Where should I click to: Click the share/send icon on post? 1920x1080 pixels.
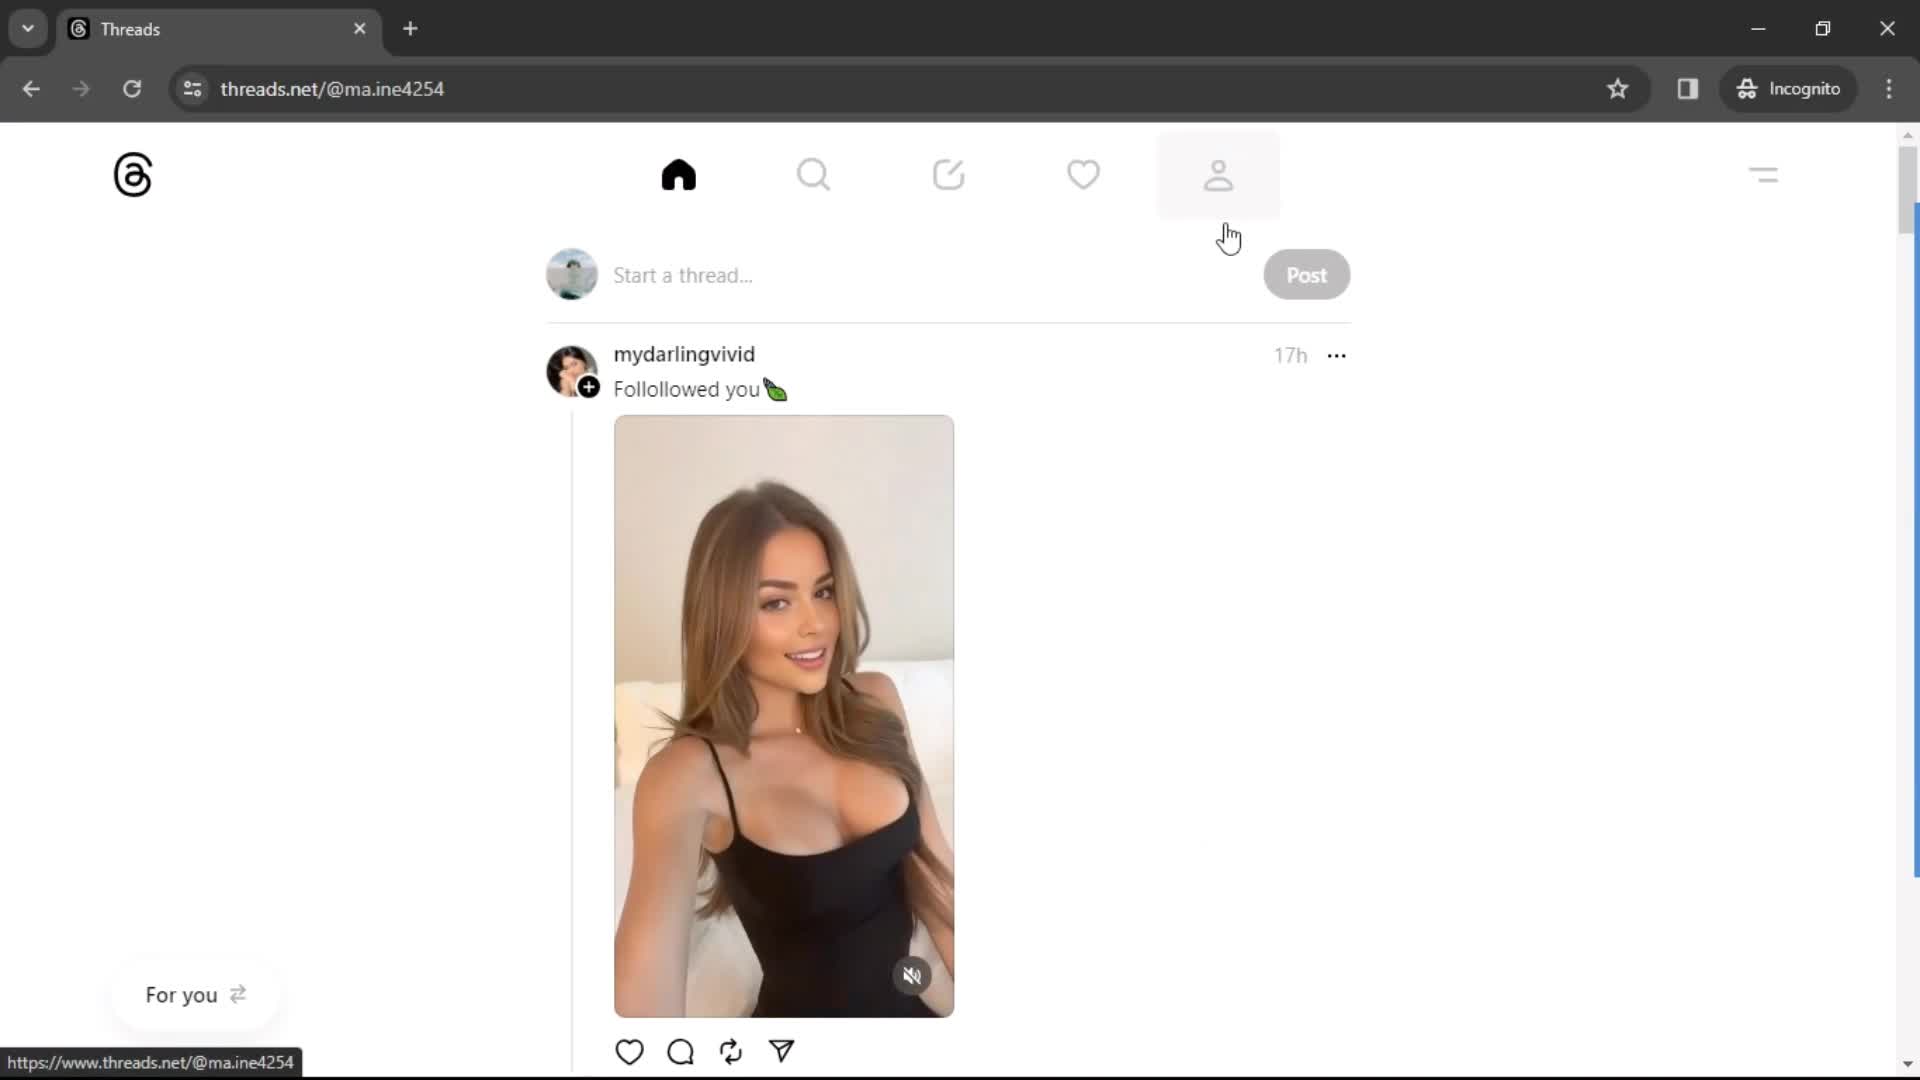pyautogui.click(x=781, y=1051)
